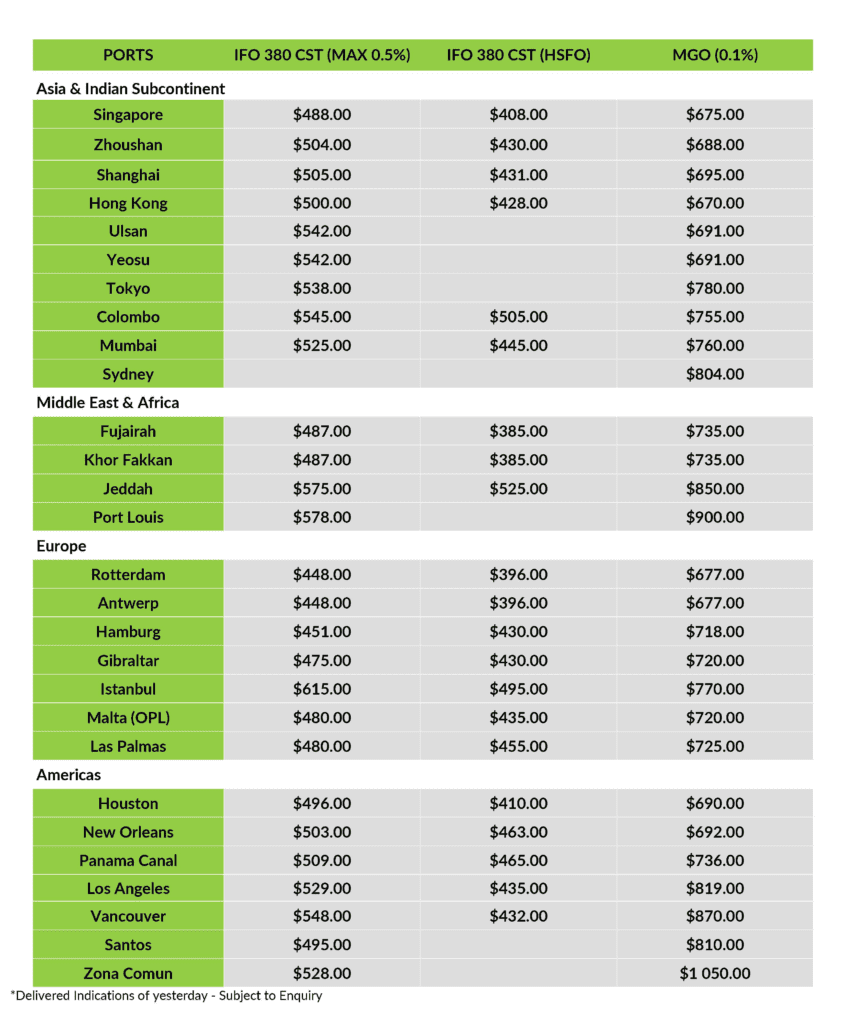846x1024 pixels.
Task: Click the Delivered Indications footnote text
Action: tap(166, 996)
